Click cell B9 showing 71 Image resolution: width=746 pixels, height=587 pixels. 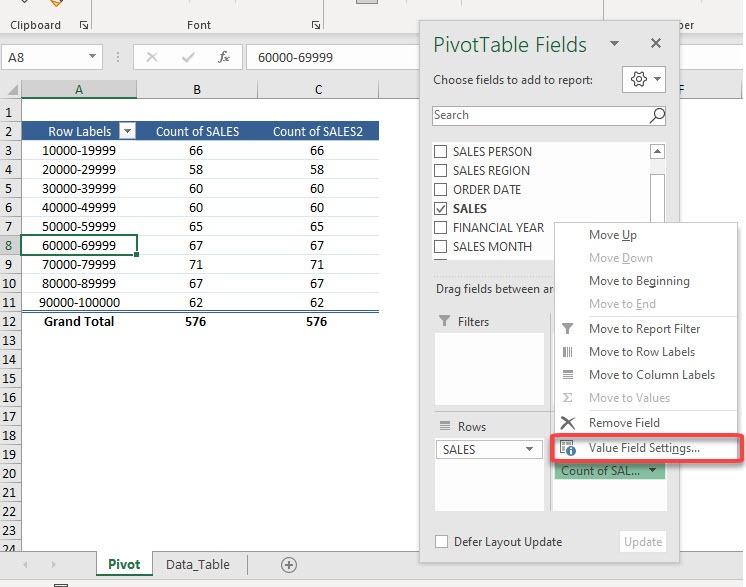(196, 264)
